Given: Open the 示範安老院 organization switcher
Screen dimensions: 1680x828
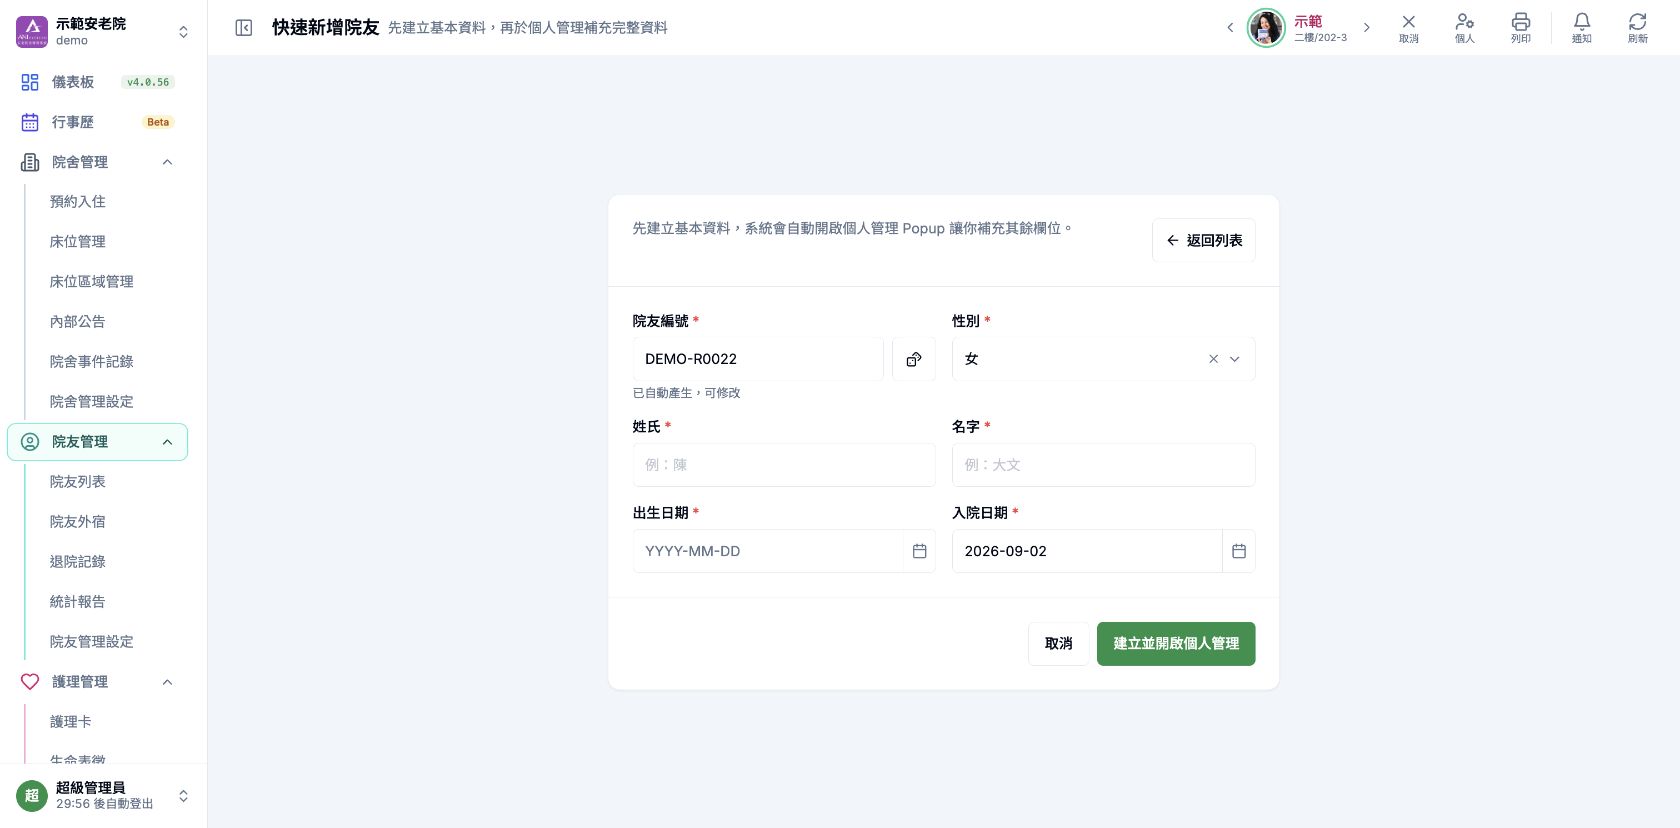Looking at the screenshot, I should pos(103,32).
